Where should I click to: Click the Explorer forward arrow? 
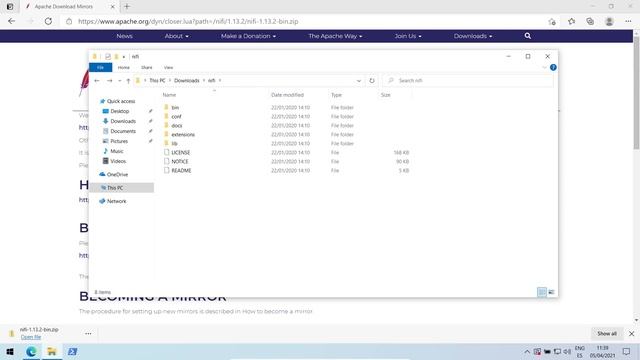click(x=109, y=81)
